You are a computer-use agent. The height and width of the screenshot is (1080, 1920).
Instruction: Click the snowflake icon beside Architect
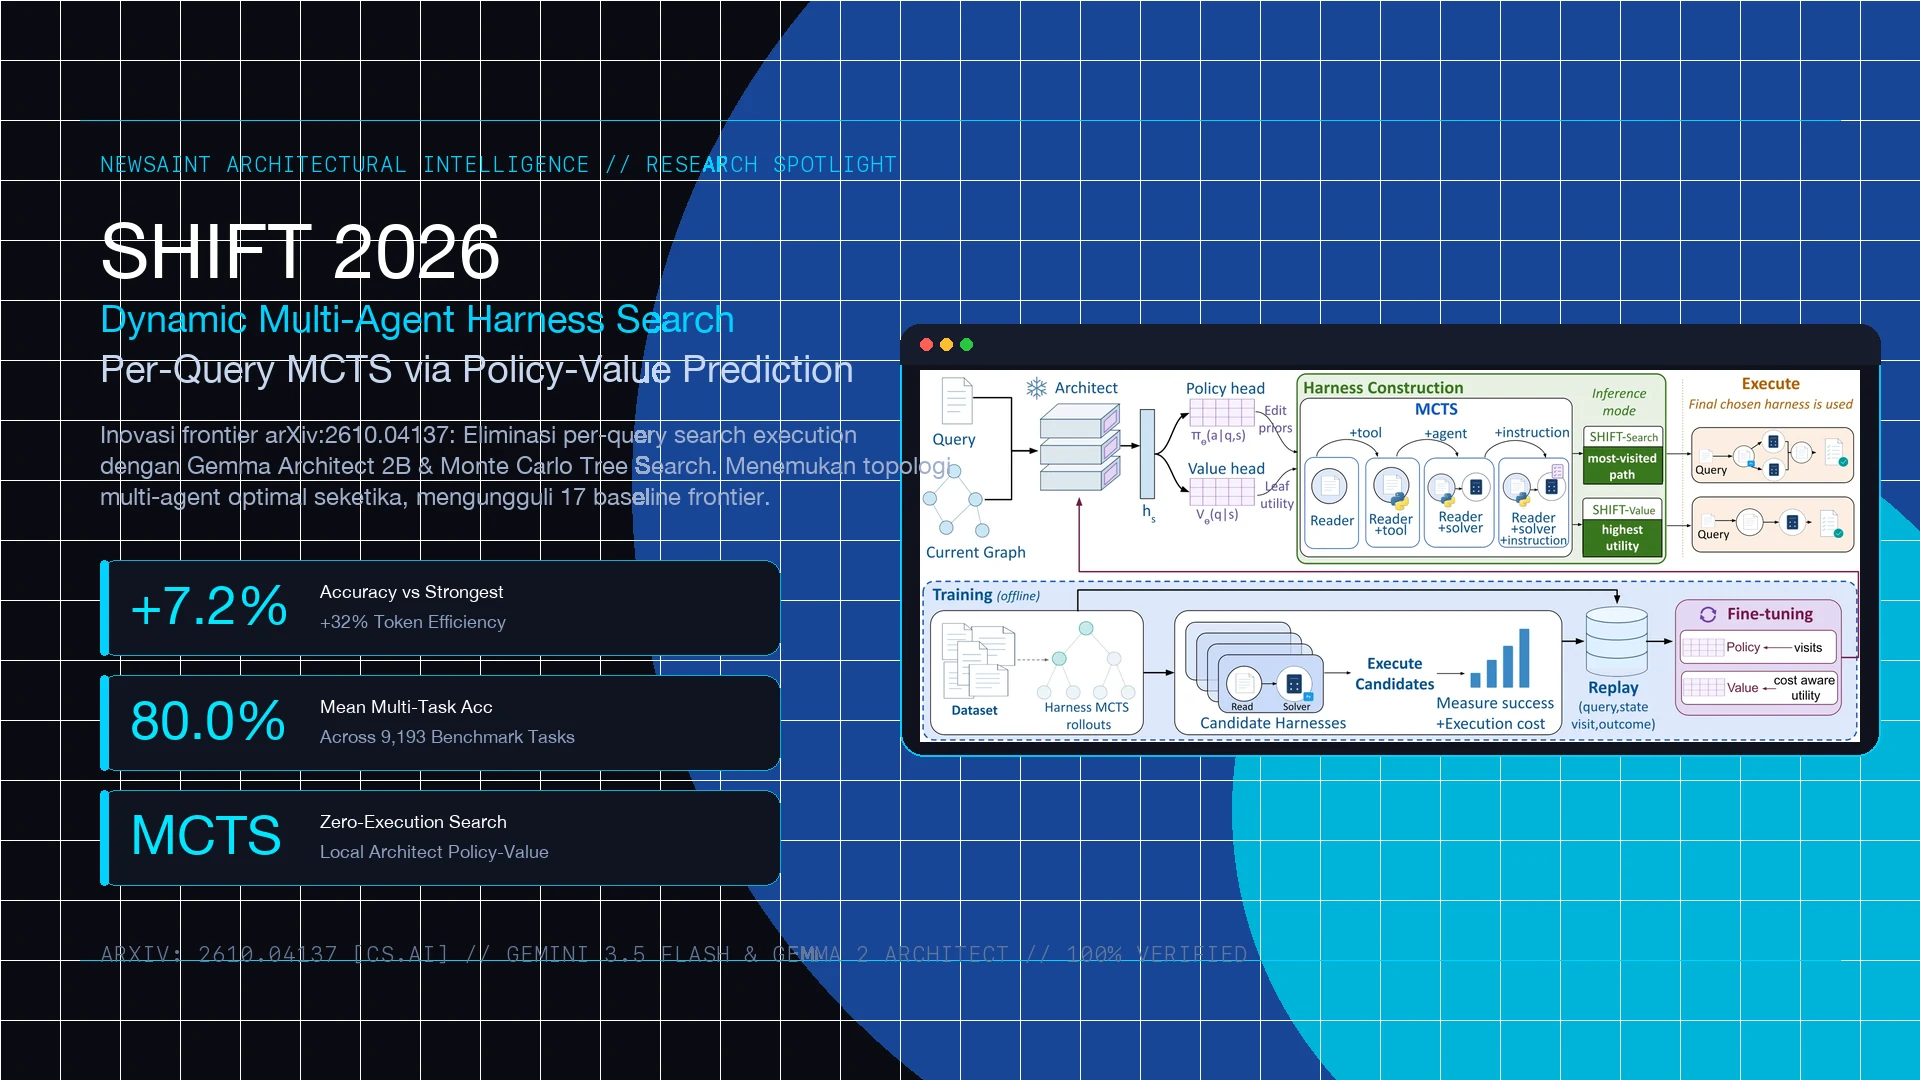click(1037, 388)
